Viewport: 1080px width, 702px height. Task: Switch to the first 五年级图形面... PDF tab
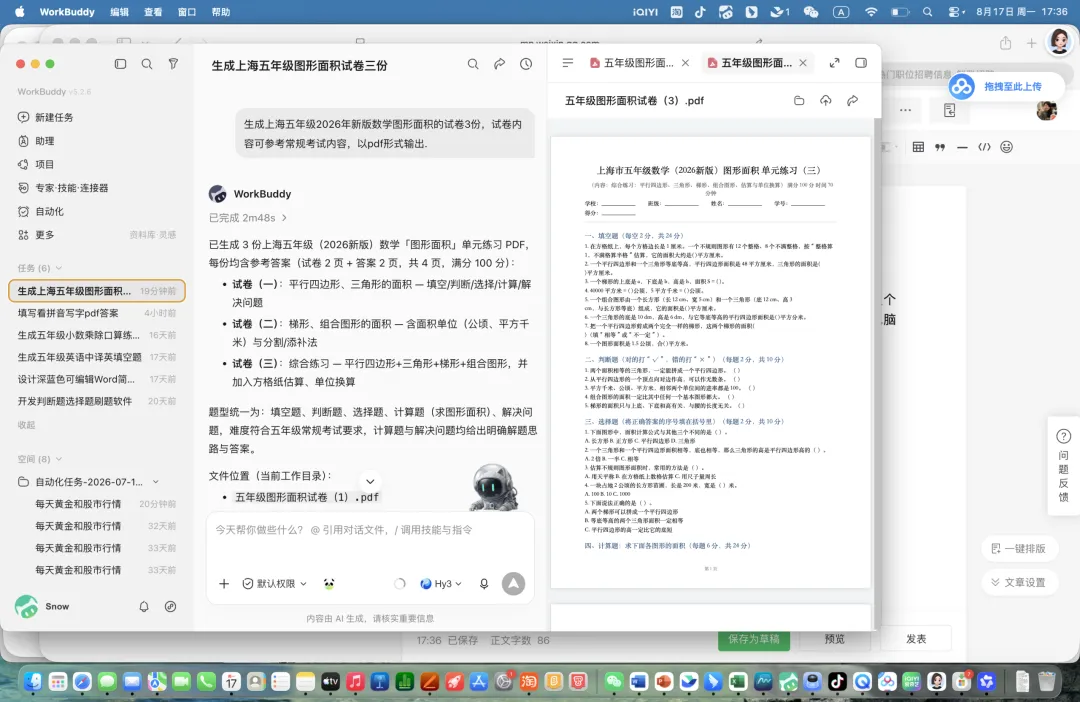tap(632, 63)
